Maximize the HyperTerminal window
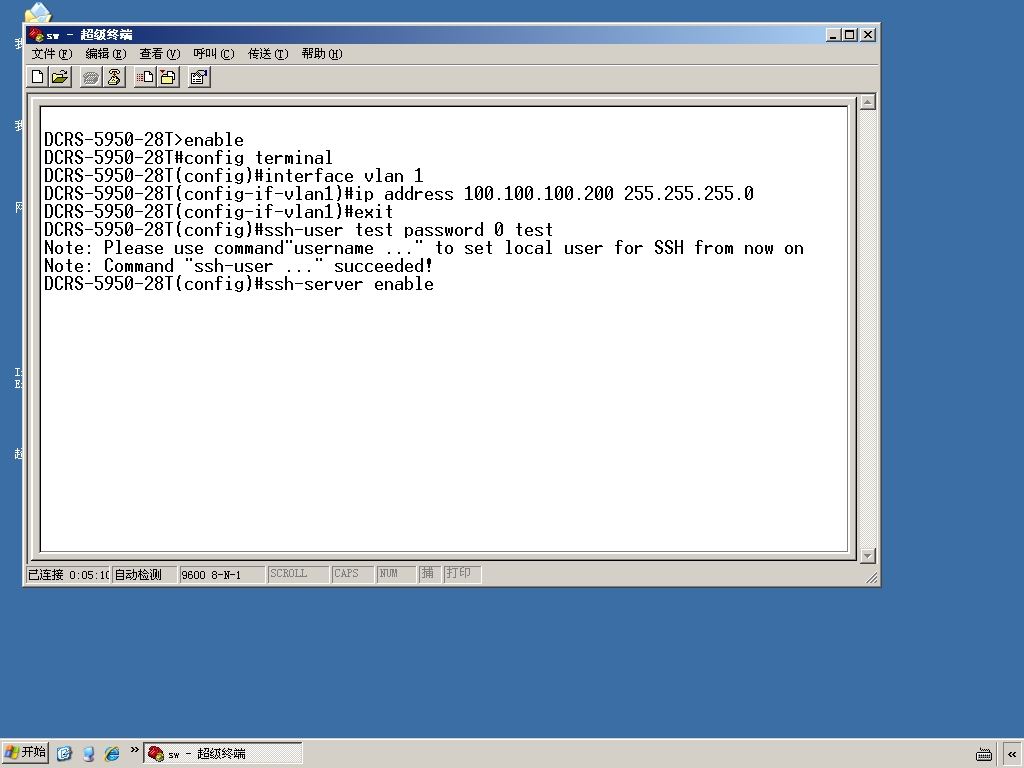This screenshot has height=768, width=1024. pyautogui.click(x=850, y=35)
